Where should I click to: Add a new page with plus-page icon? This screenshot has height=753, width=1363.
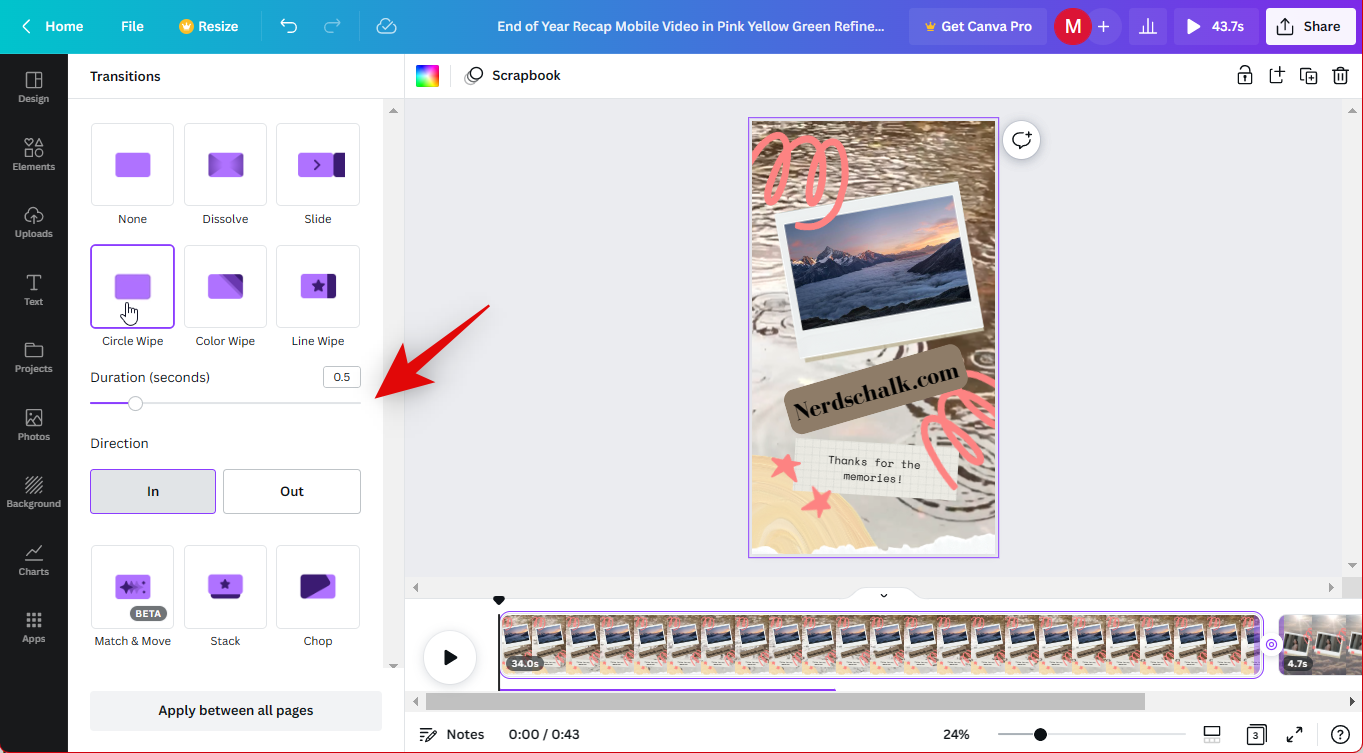(1277, 75)
